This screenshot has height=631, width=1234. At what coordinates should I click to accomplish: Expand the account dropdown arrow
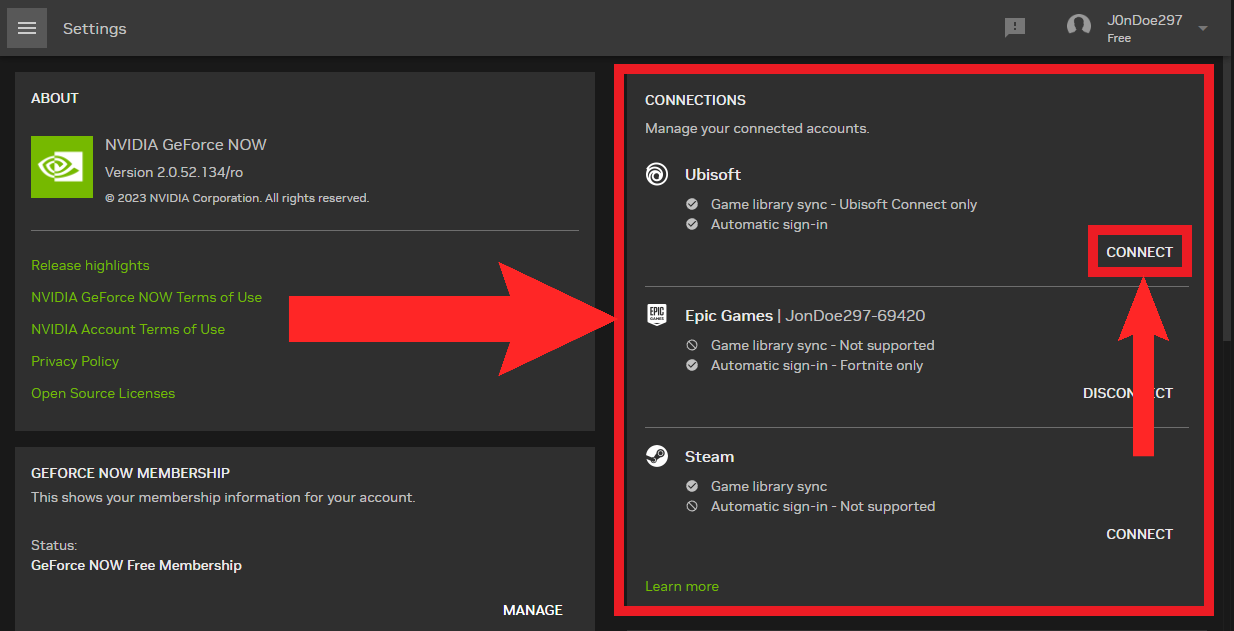point(1203,28)
